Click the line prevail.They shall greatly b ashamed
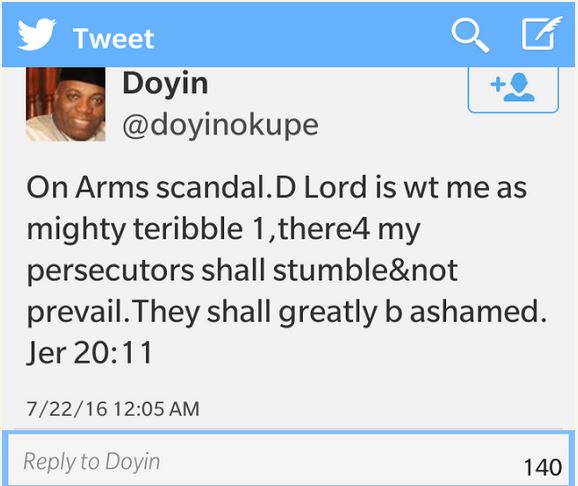The width and height of the screenshot is (578, 486). (x=287, y=312)
